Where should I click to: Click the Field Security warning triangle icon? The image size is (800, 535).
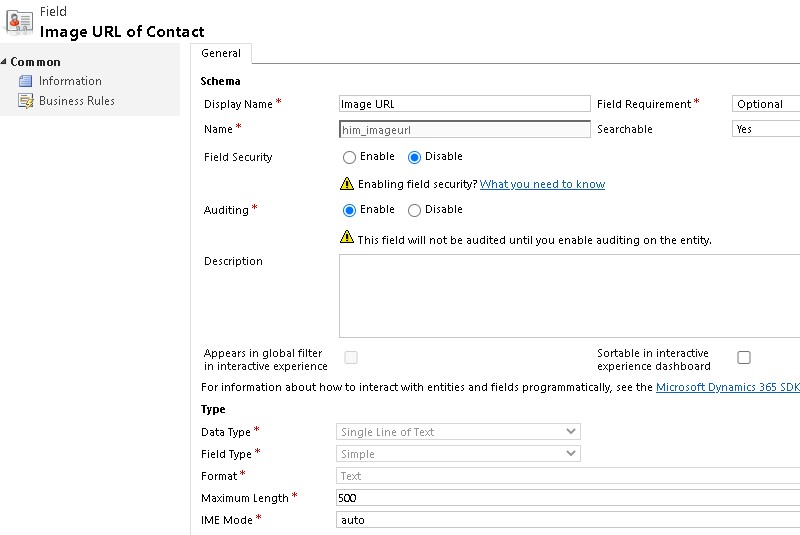click(347, 184)
